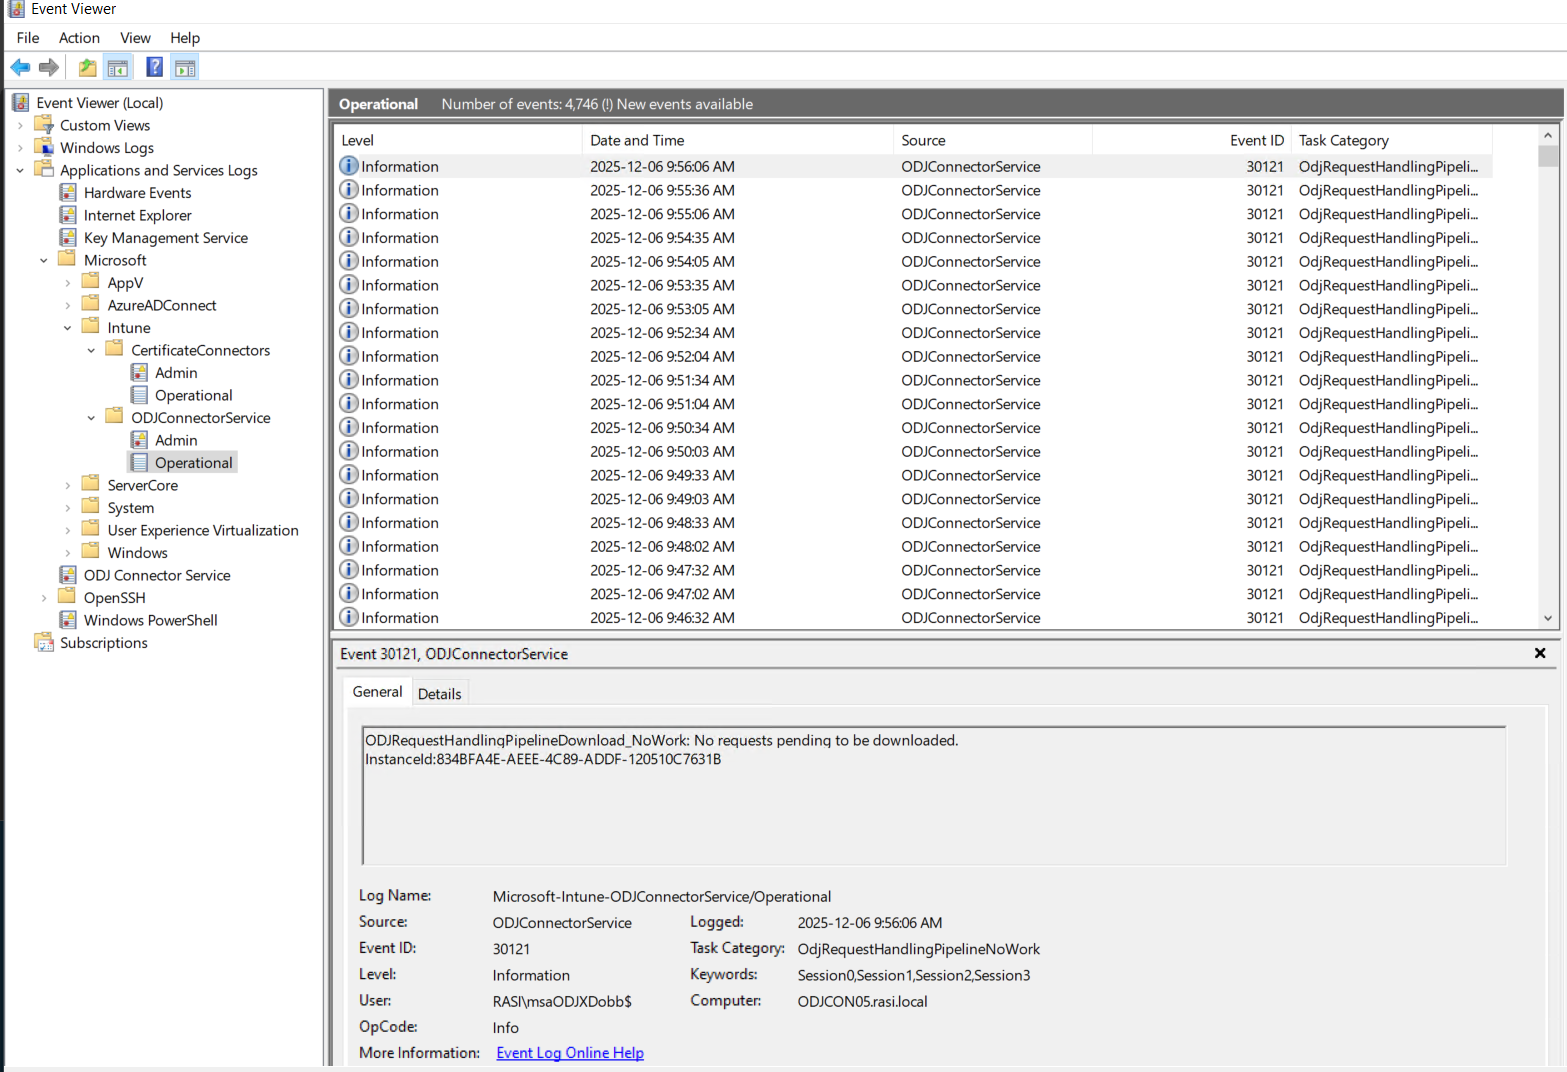The width and height of the screenshot is (1567, 1072).
Task: Click the event list scrollbar up arrow
Action: point(1548,135)
